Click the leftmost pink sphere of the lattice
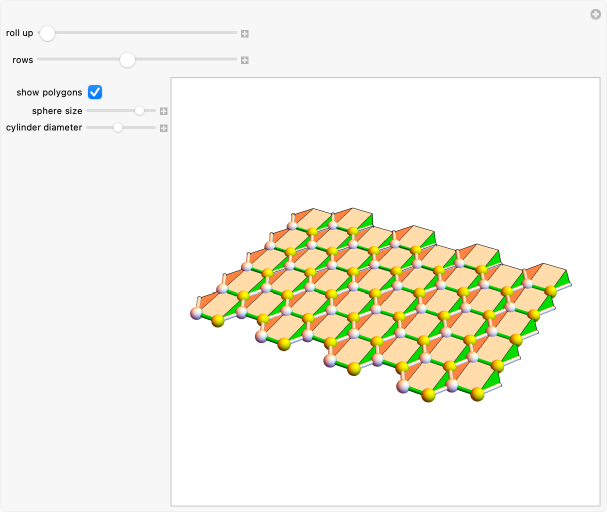607x513 pixels. coord(197,314)
